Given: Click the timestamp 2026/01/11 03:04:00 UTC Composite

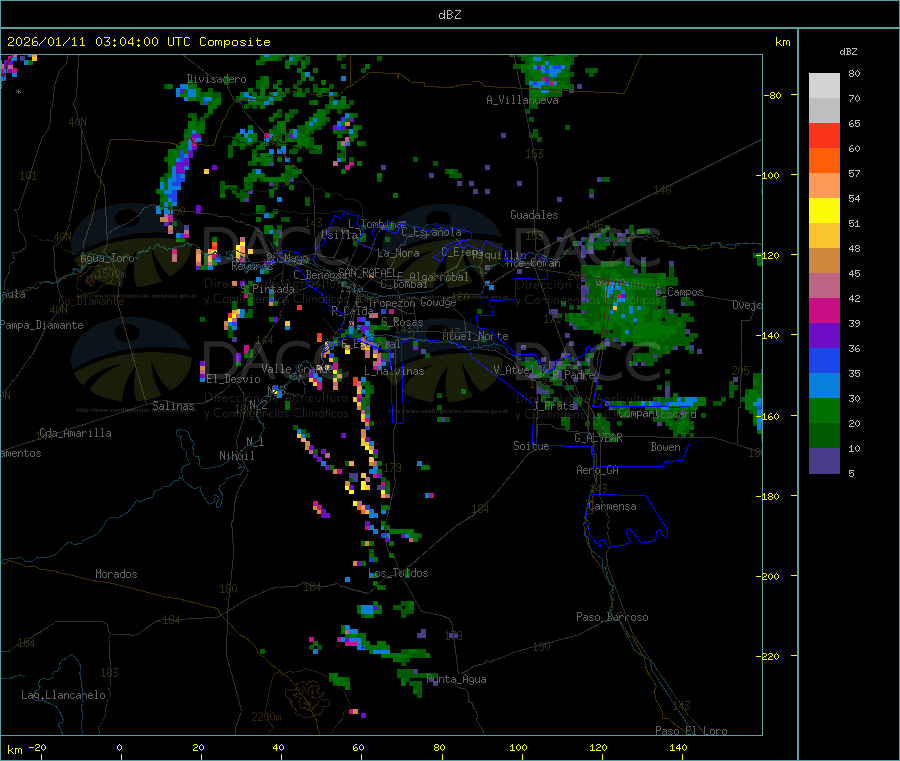Looking at the screenshot, I should (138, 42).
